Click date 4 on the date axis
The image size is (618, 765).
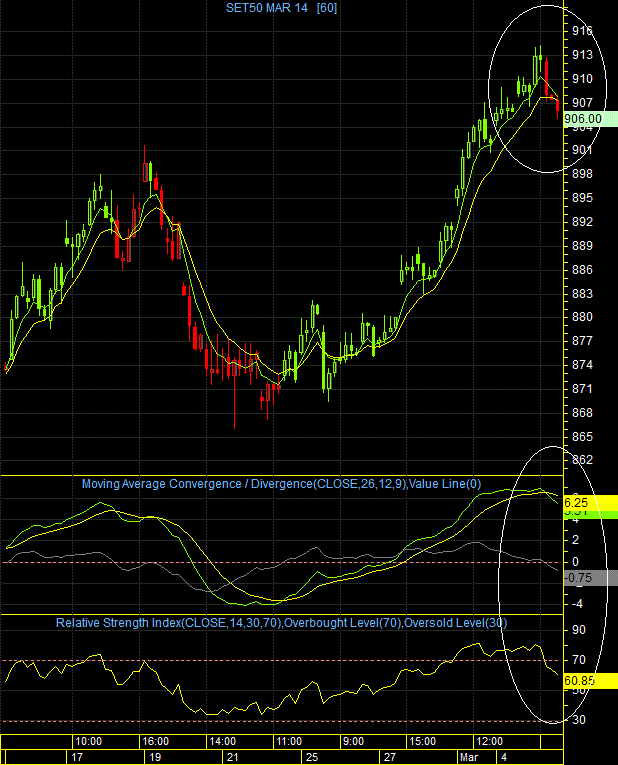click(504, 758)
